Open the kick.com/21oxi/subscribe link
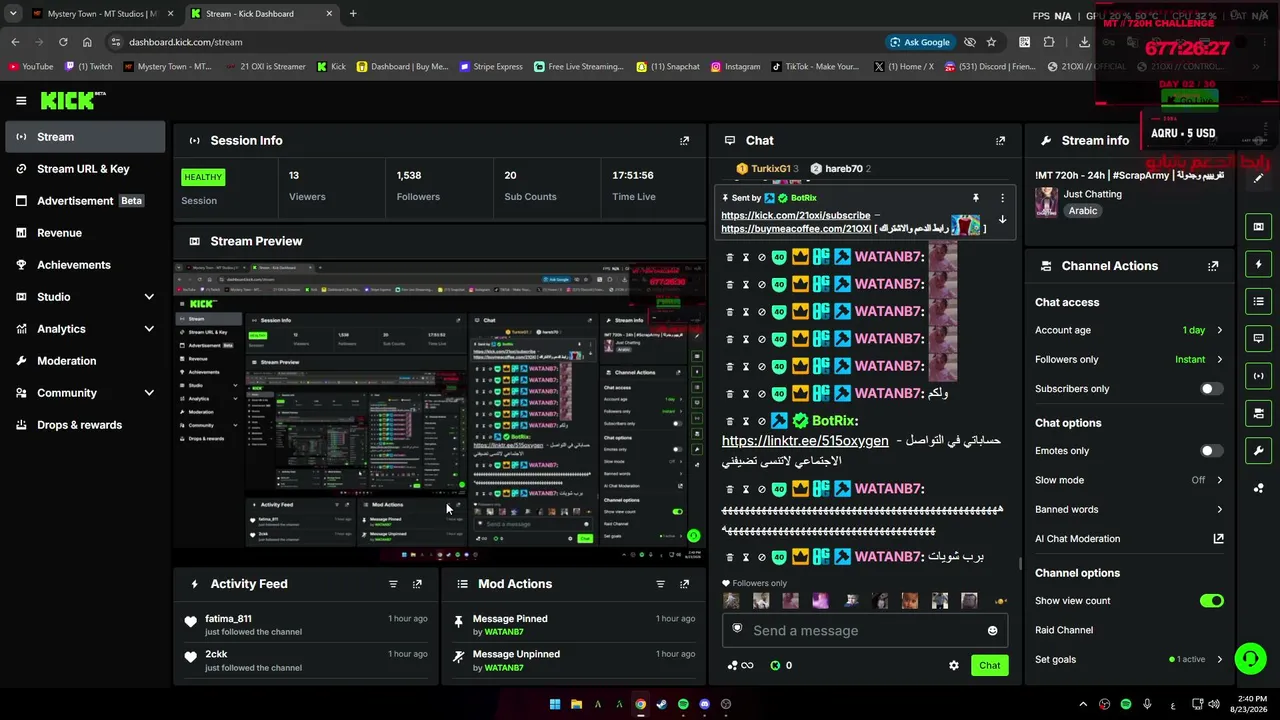This screenshot has height=720, width=1280. [x=795, y=215]
